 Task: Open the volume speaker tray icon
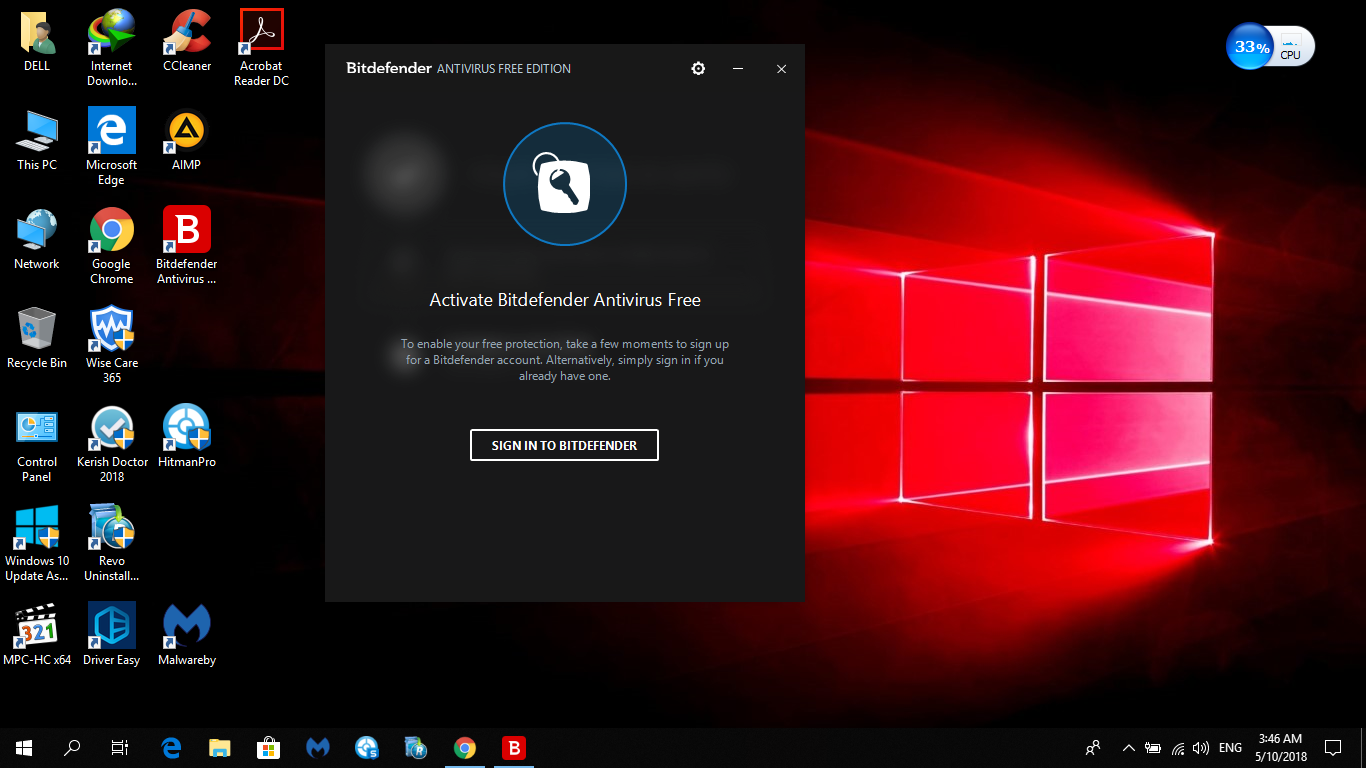(1201, 747)
